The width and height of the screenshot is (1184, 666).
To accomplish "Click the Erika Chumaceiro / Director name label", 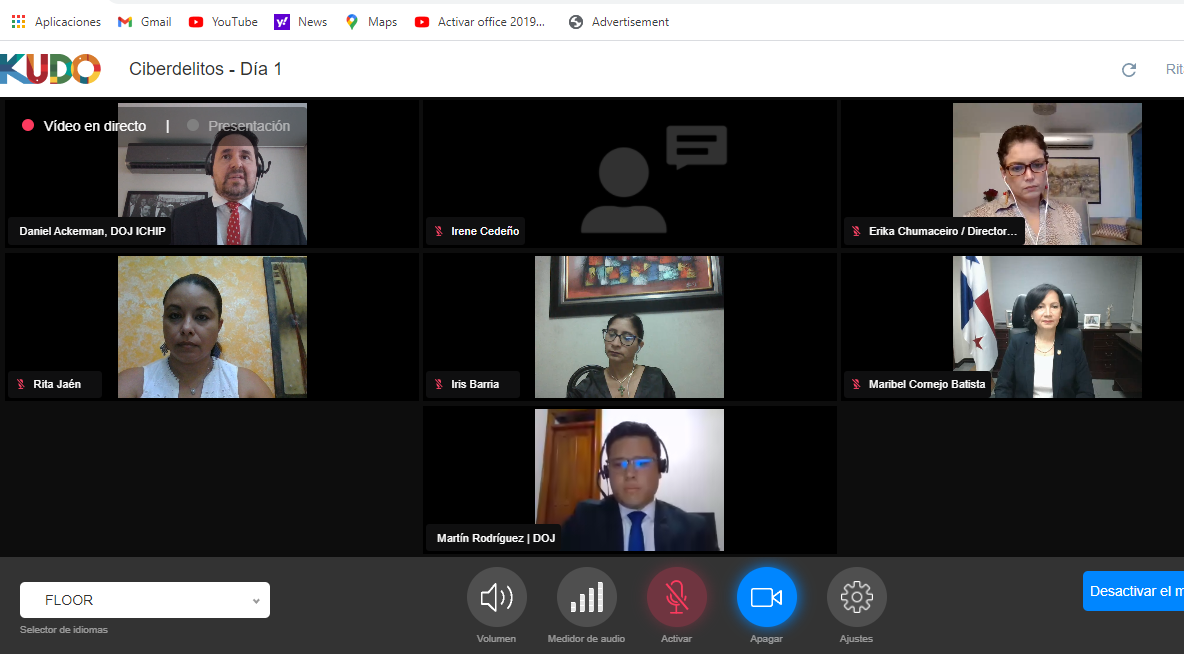I will 943,231.
